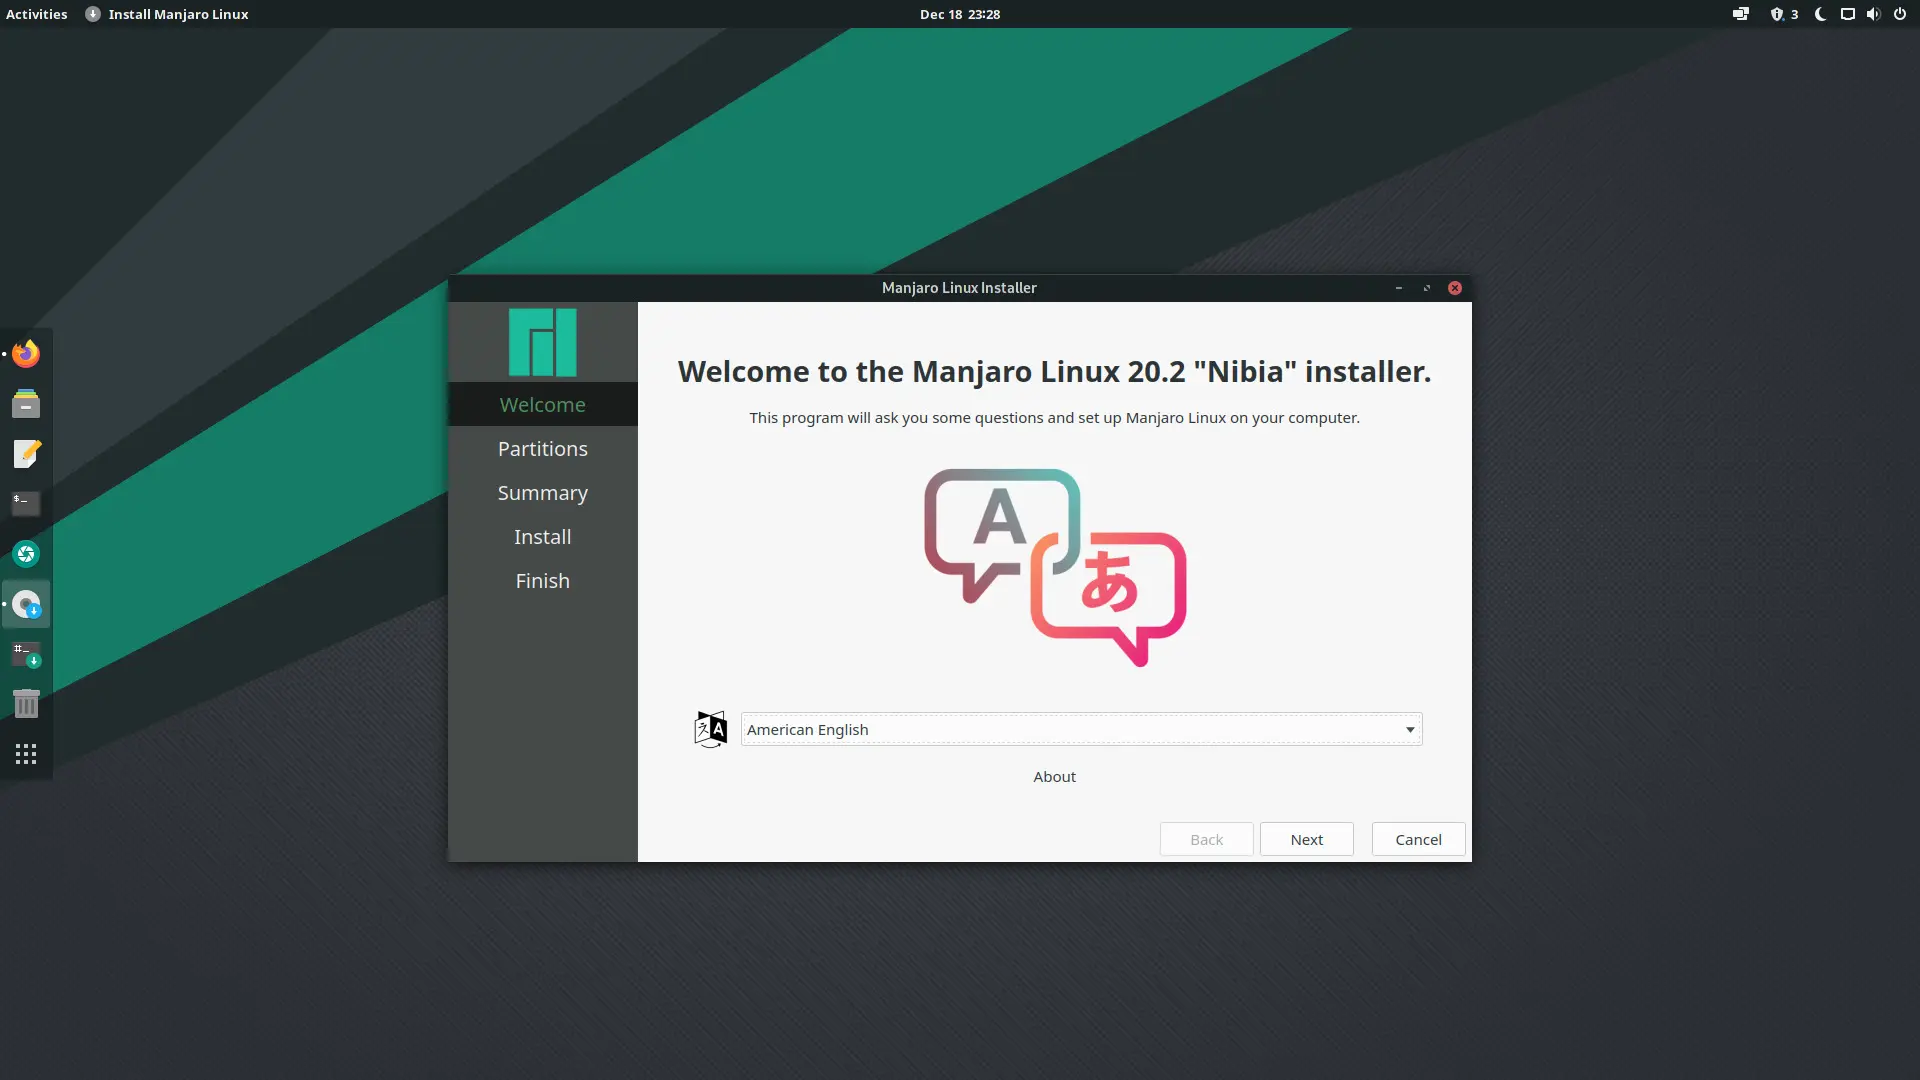The image size is (1920, 1080).
Task: Click the language dropdown arrow
Action: (1410, 729)
